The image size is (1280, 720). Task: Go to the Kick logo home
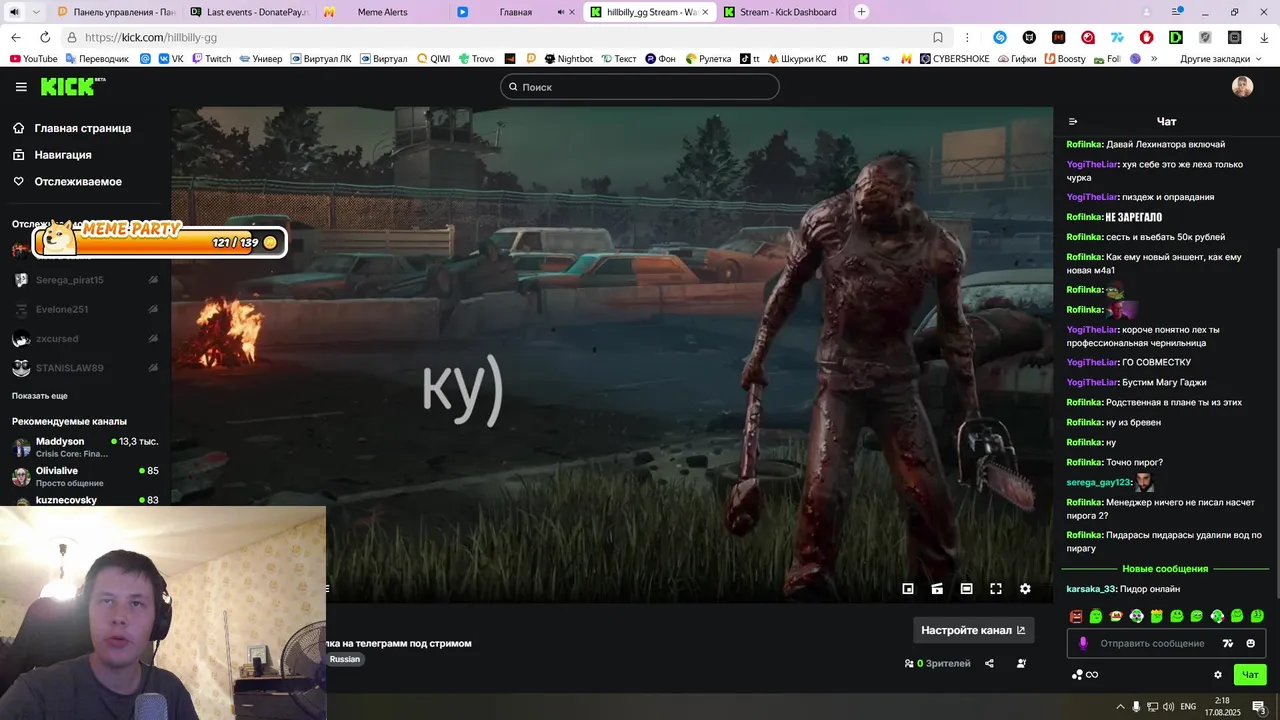coord(73,87)
